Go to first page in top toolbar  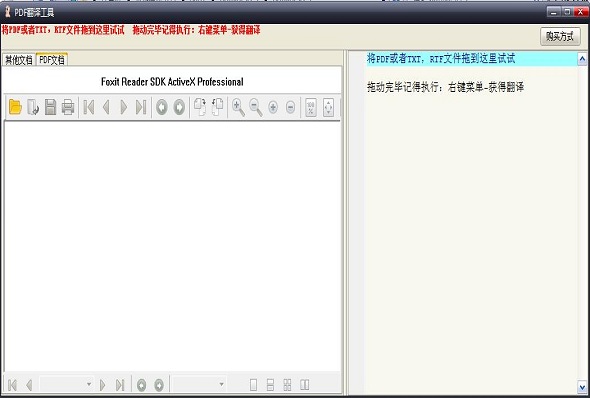89,107
